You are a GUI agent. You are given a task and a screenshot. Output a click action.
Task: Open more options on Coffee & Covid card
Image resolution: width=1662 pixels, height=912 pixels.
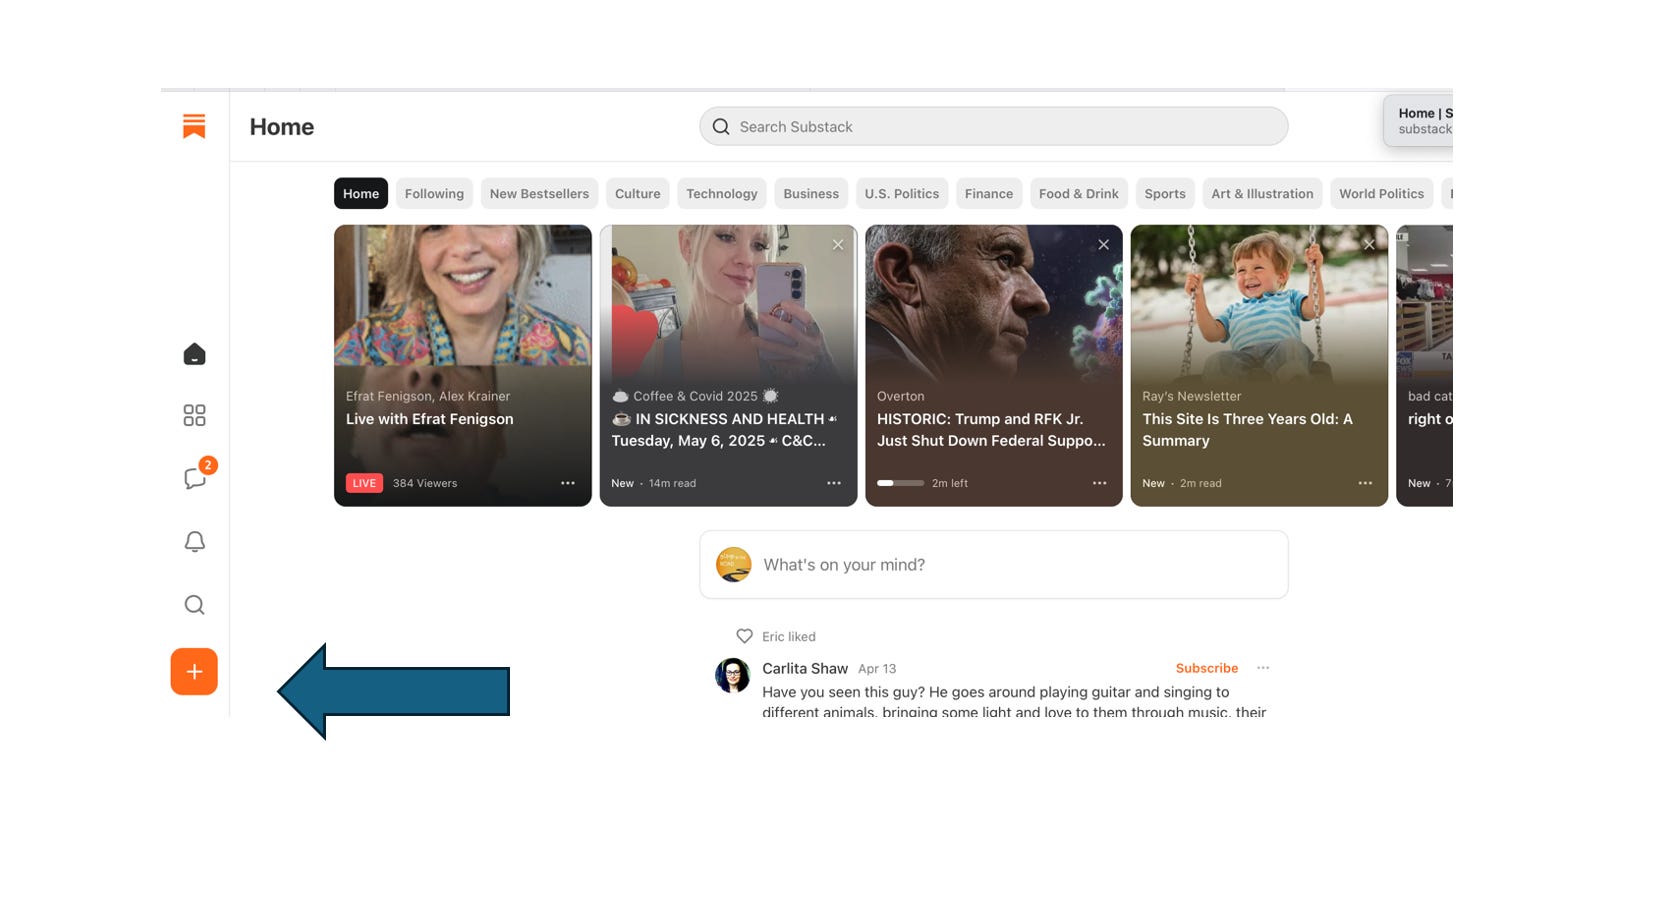(834, 483)
